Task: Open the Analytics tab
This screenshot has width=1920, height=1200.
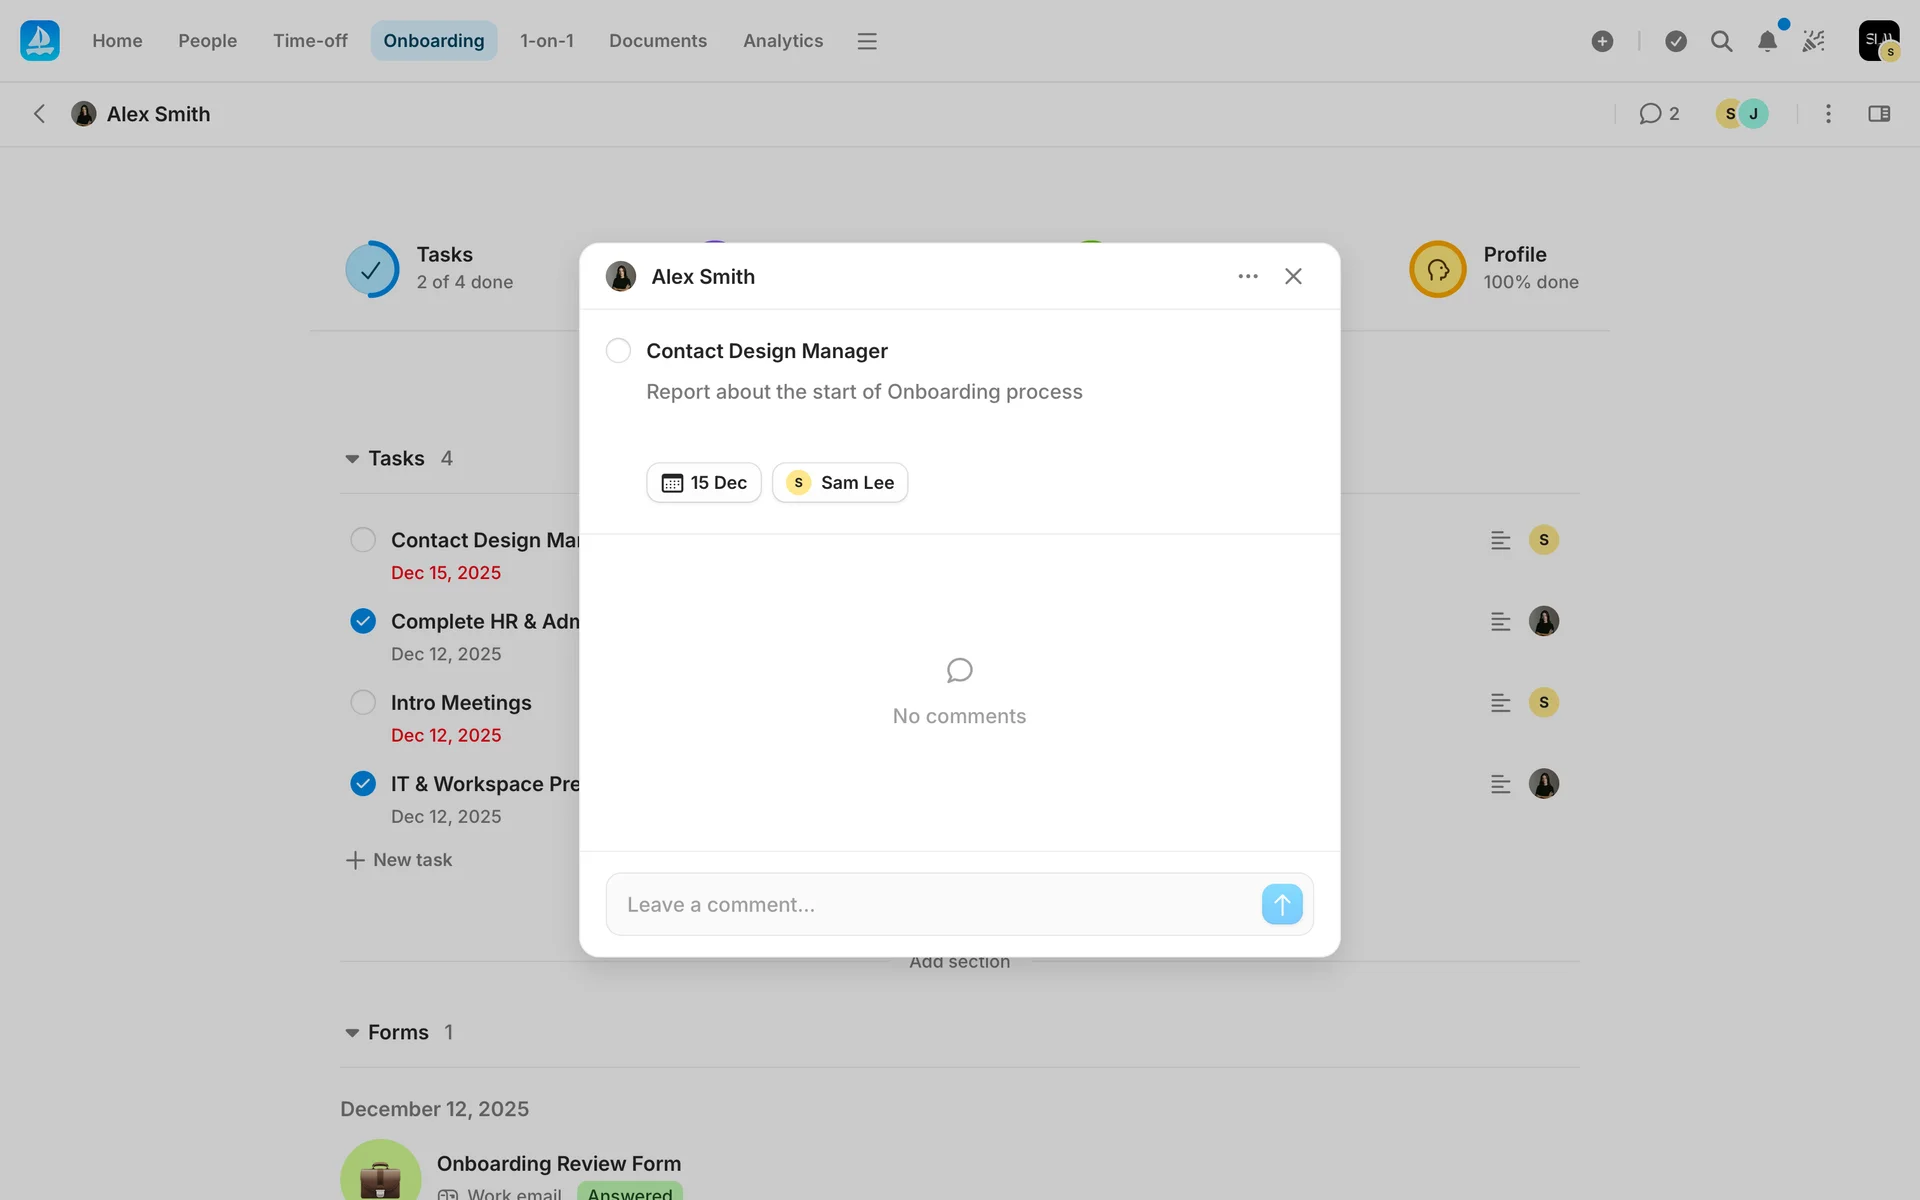Action: pyautogui.click(x=782, y=41)
